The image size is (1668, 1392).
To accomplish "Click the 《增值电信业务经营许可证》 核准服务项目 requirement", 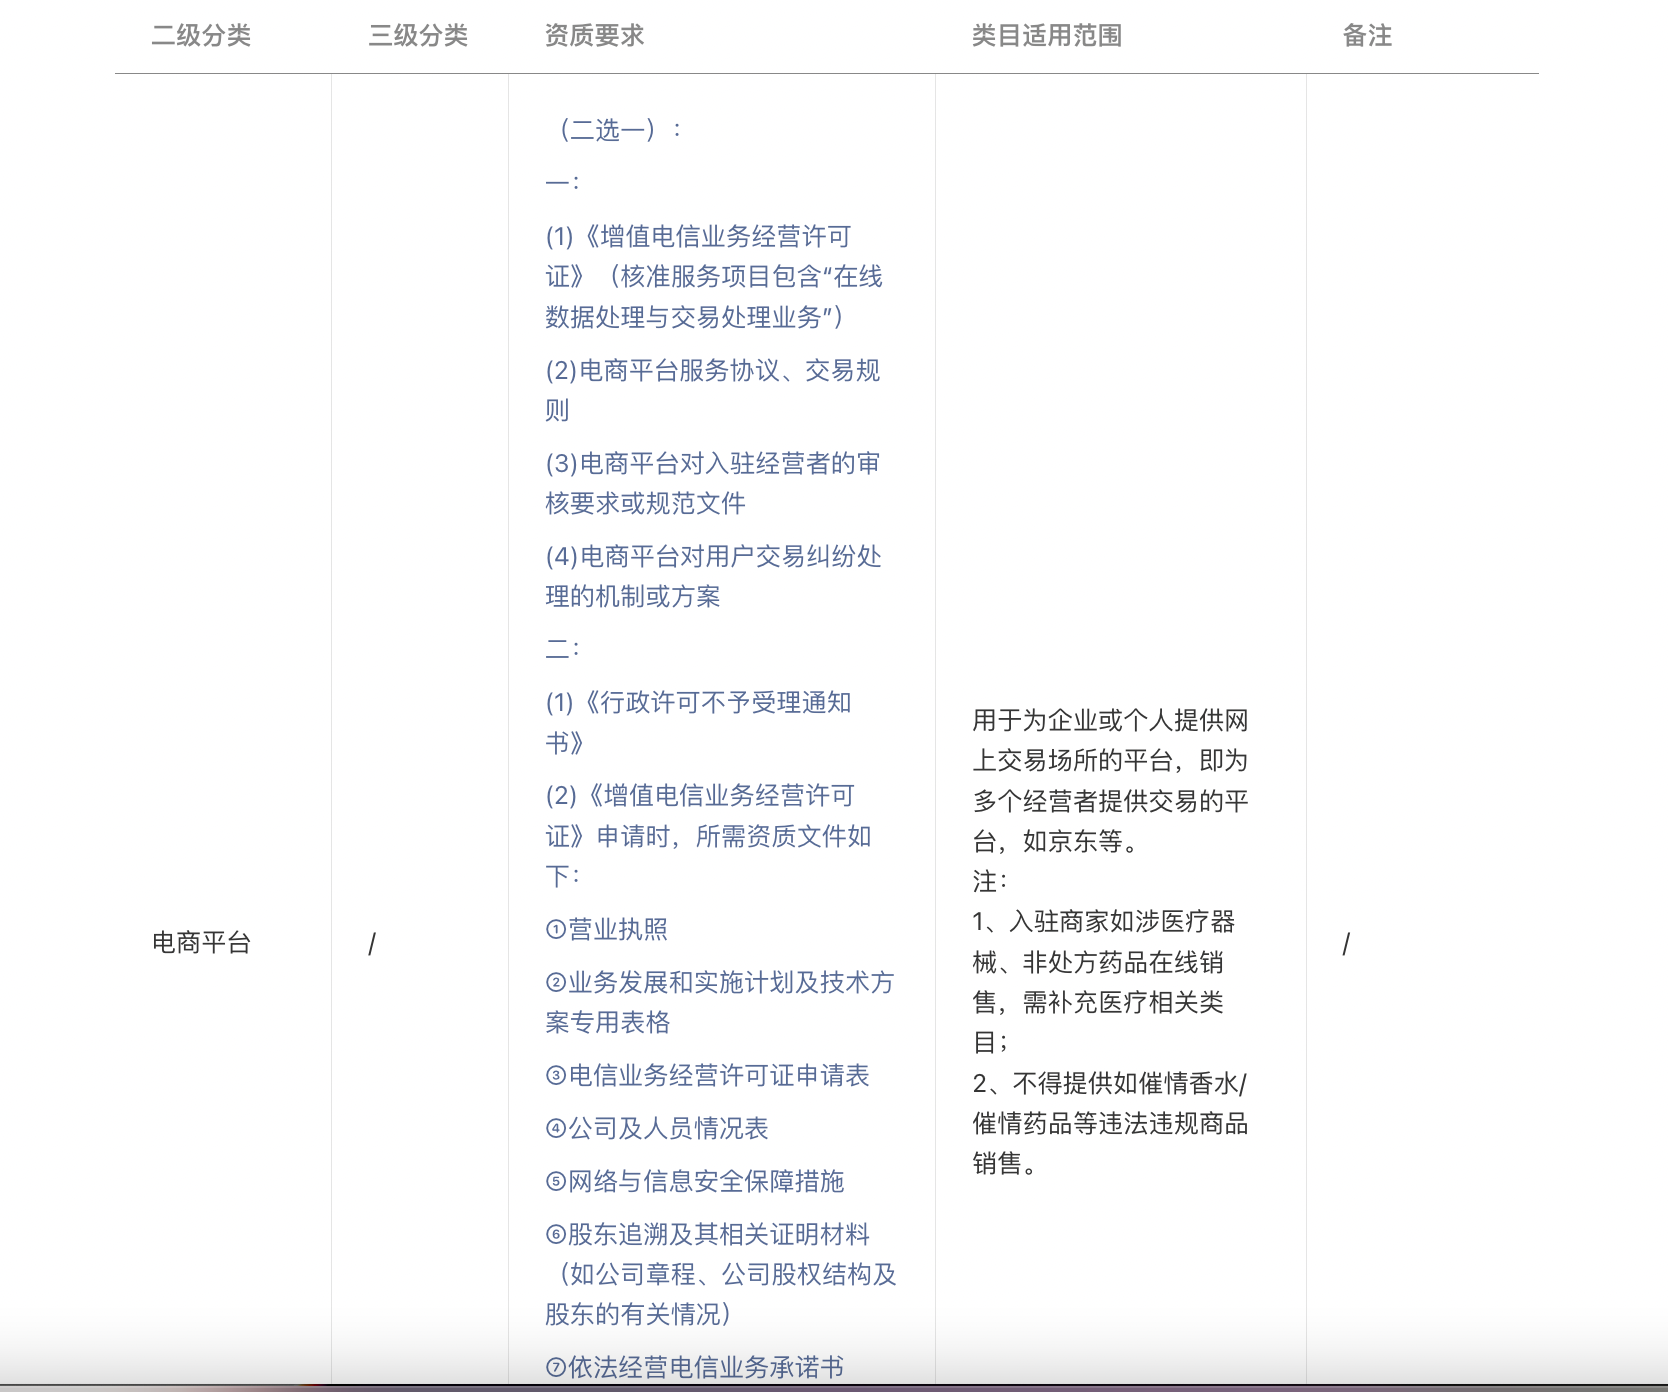I will click(714, 277).
